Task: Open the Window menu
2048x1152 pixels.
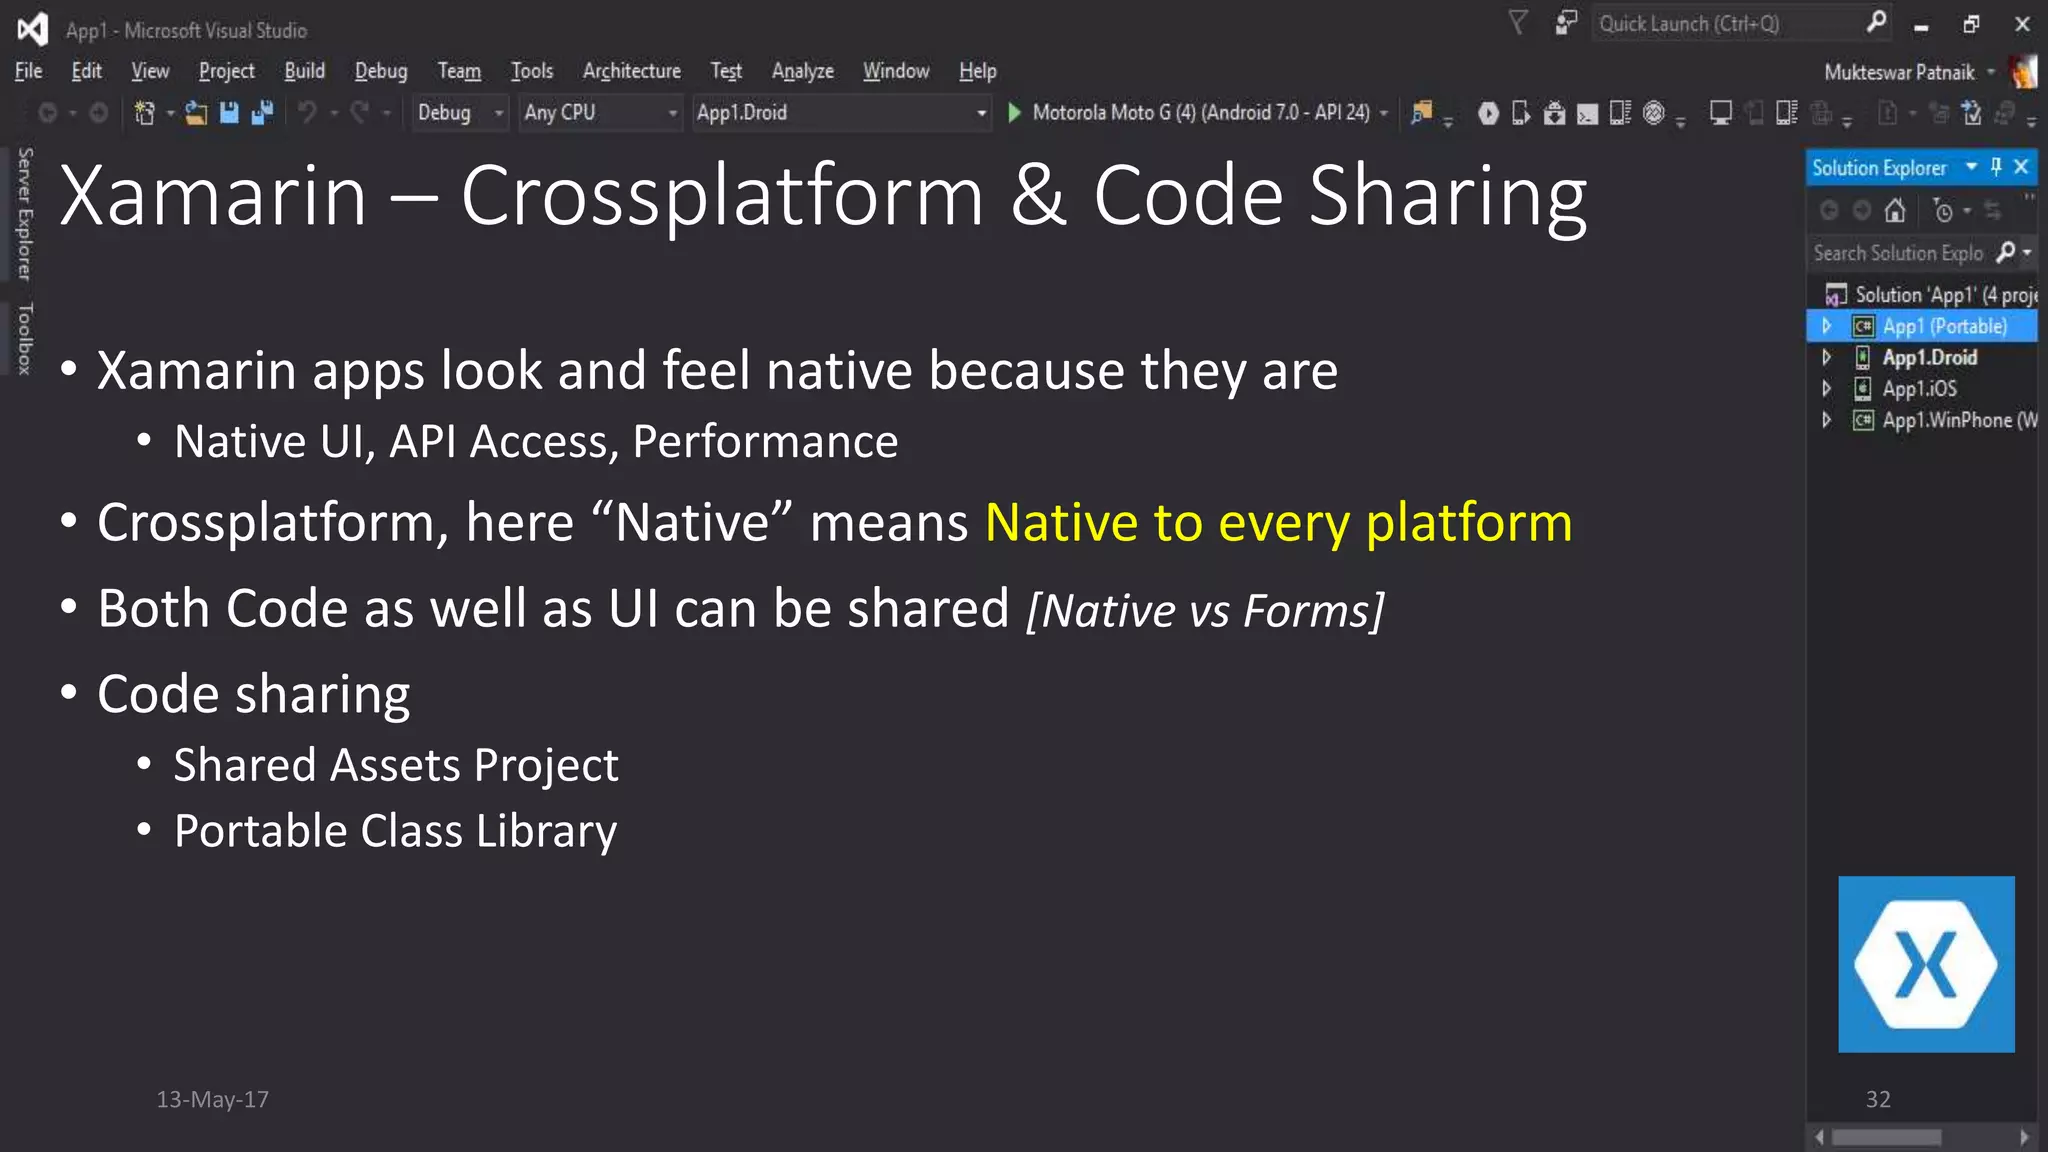Action: pyautogui.click(x=896, y=71)
